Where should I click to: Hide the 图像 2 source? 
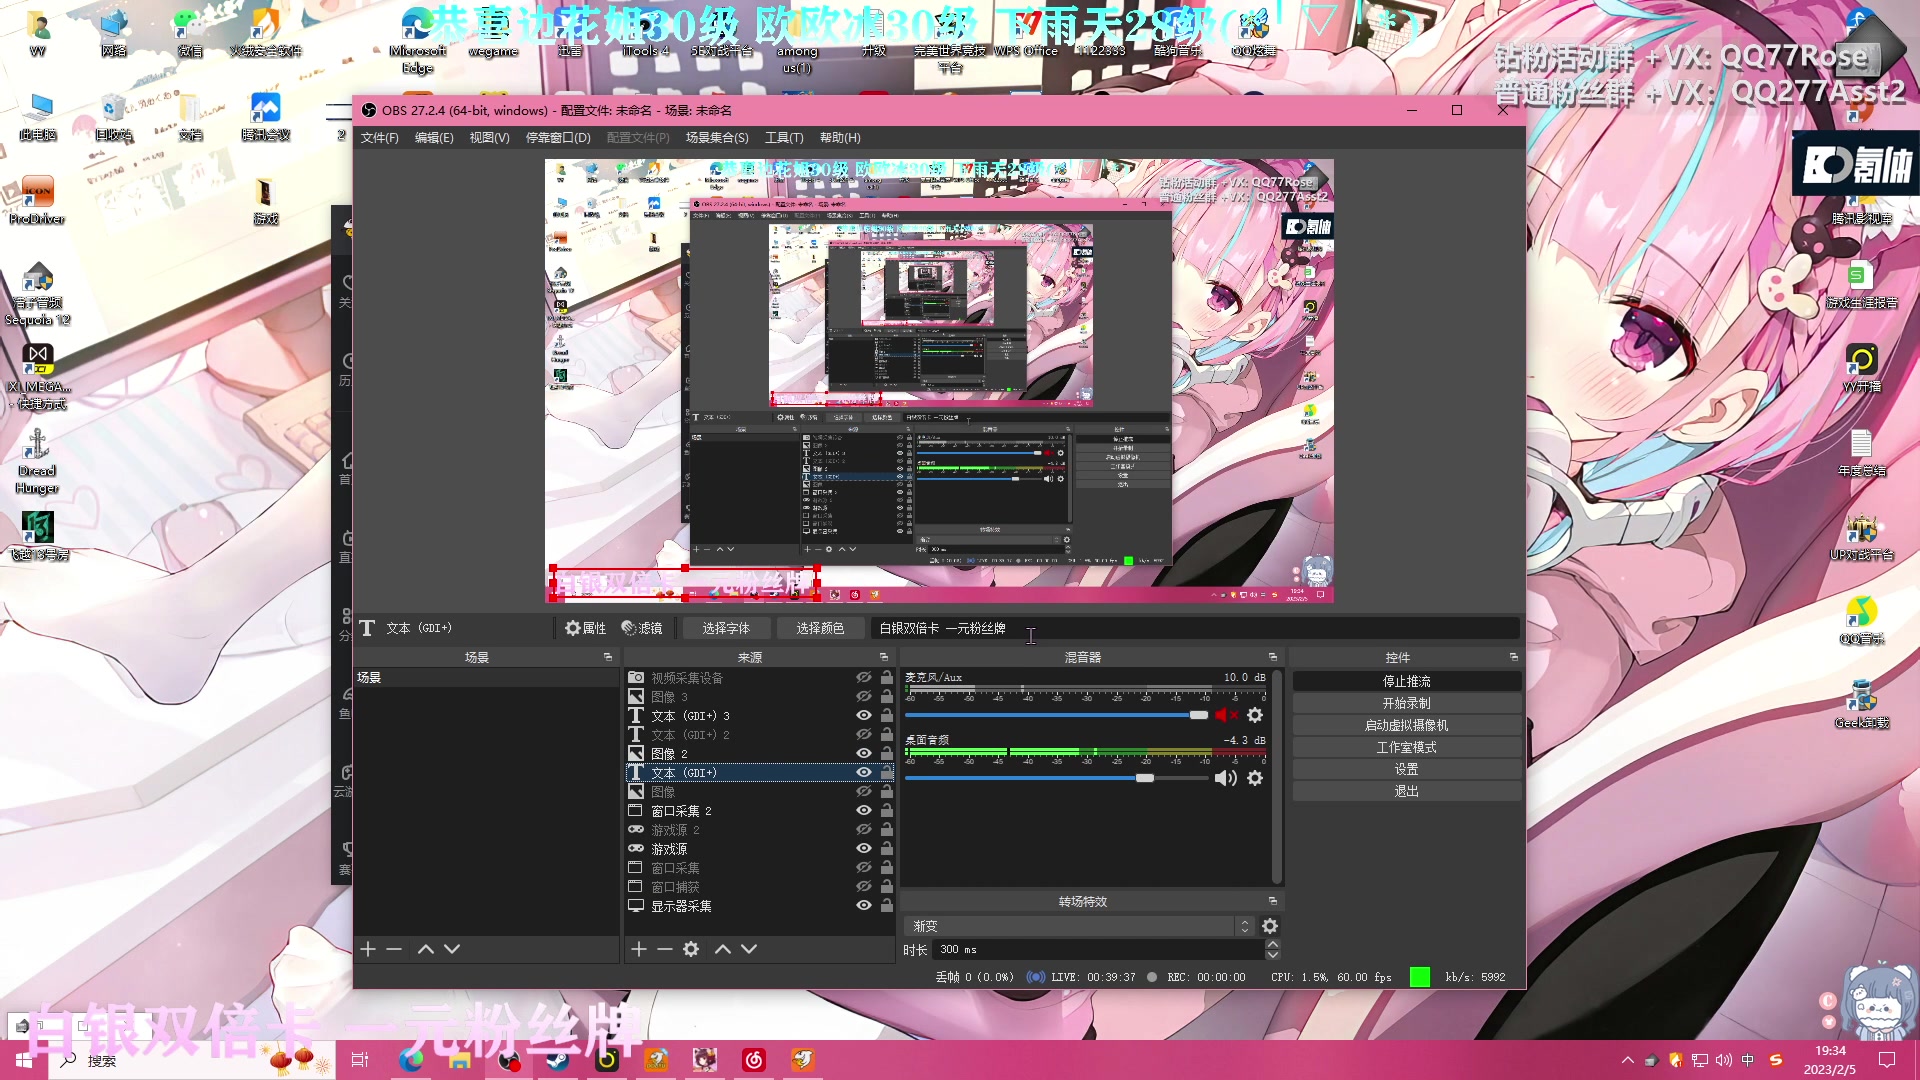[864, 753]
